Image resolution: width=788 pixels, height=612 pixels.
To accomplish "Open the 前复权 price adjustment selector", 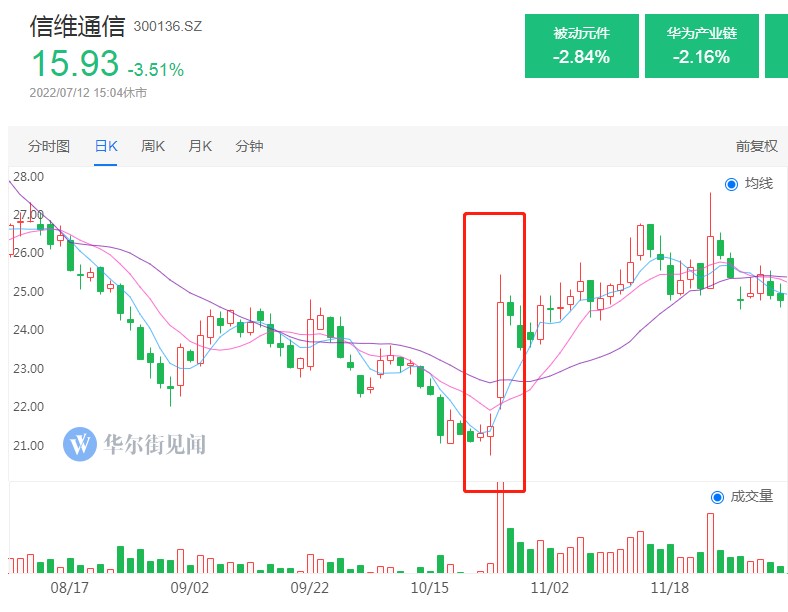I will (756, 146).
